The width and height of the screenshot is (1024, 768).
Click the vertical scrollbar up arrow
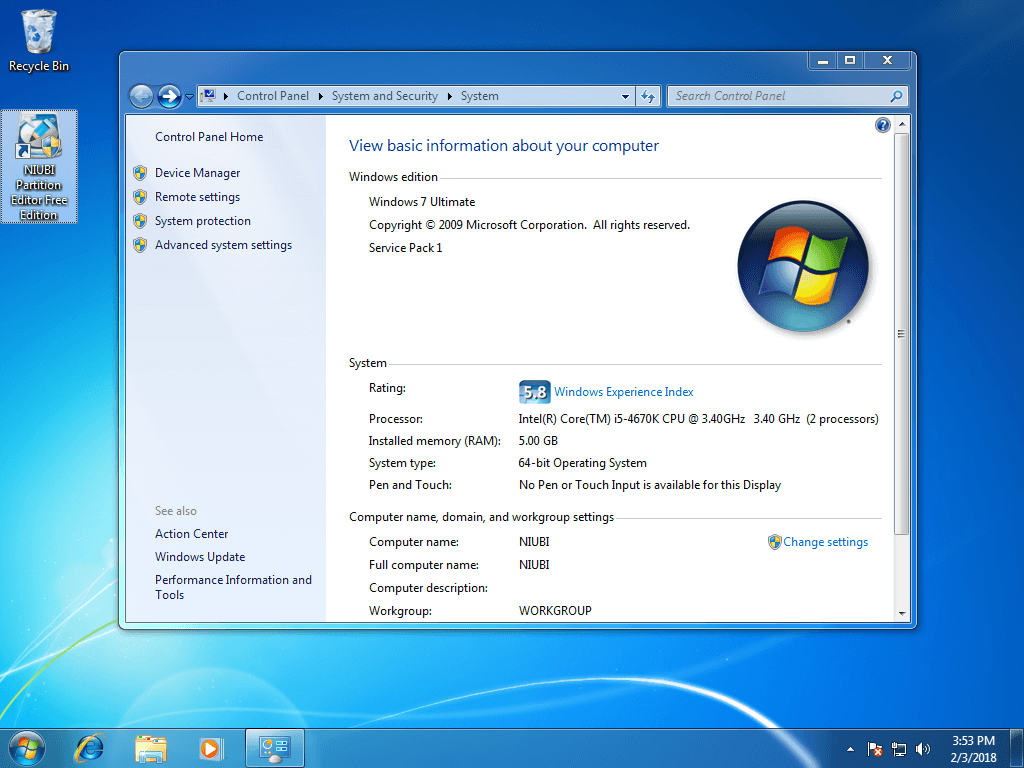[x=902, y=124]
